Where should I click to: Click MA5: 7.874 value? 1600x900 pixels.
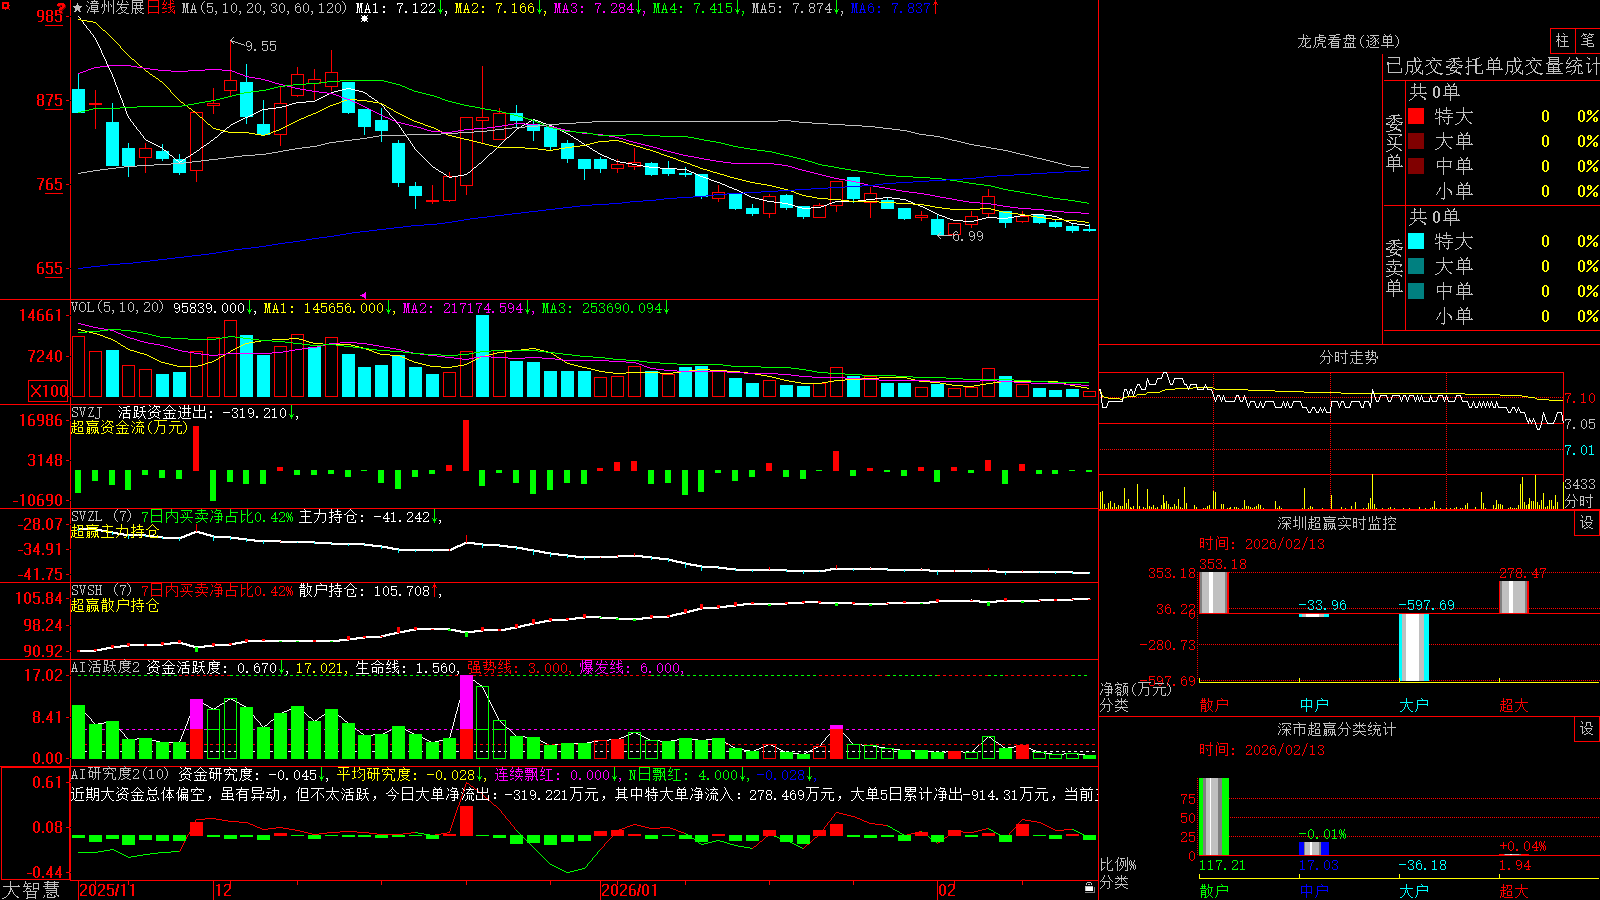click(796, 8)
